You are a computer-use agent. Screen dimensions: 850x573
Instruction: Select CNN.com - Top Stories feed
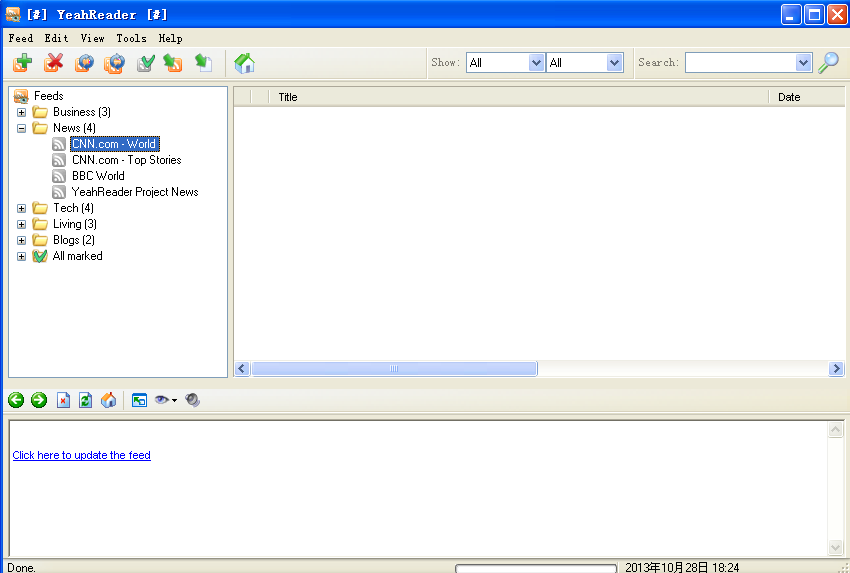click(x=127, y=160)
